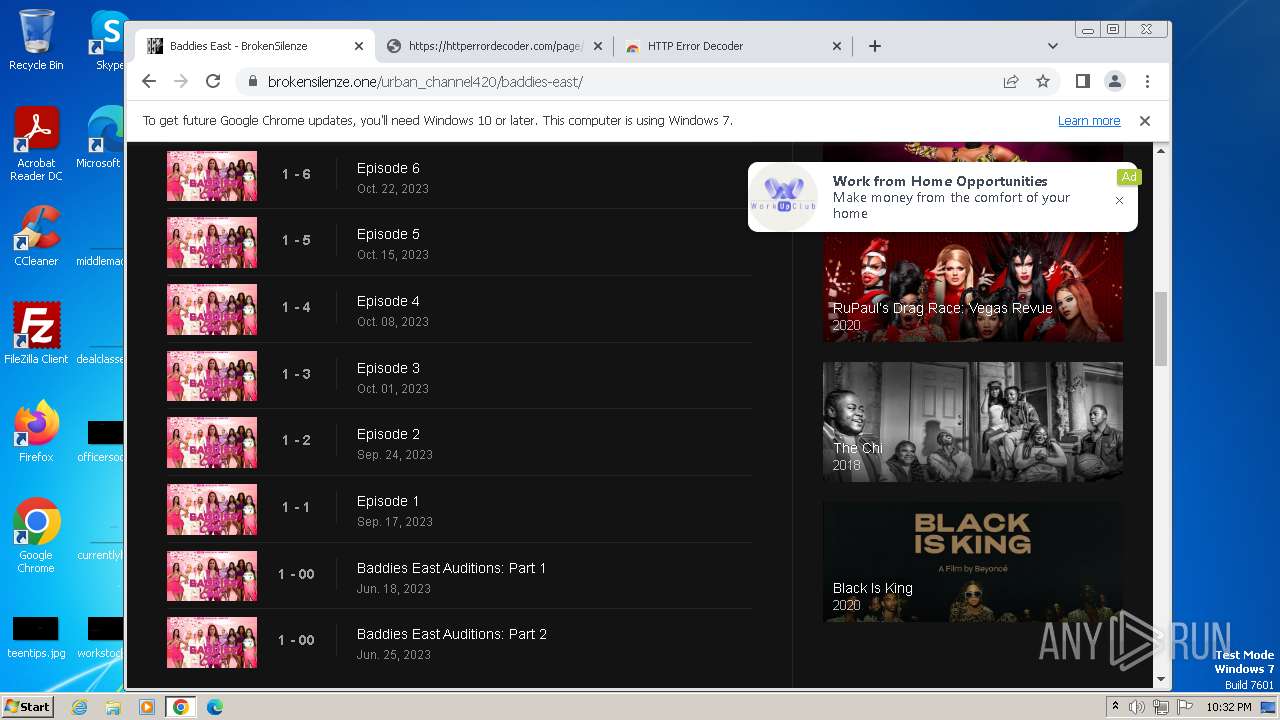Select the FileZilla Client desktop icon
Viewport: 1280px width, 720px height.
tap(36, 334)
